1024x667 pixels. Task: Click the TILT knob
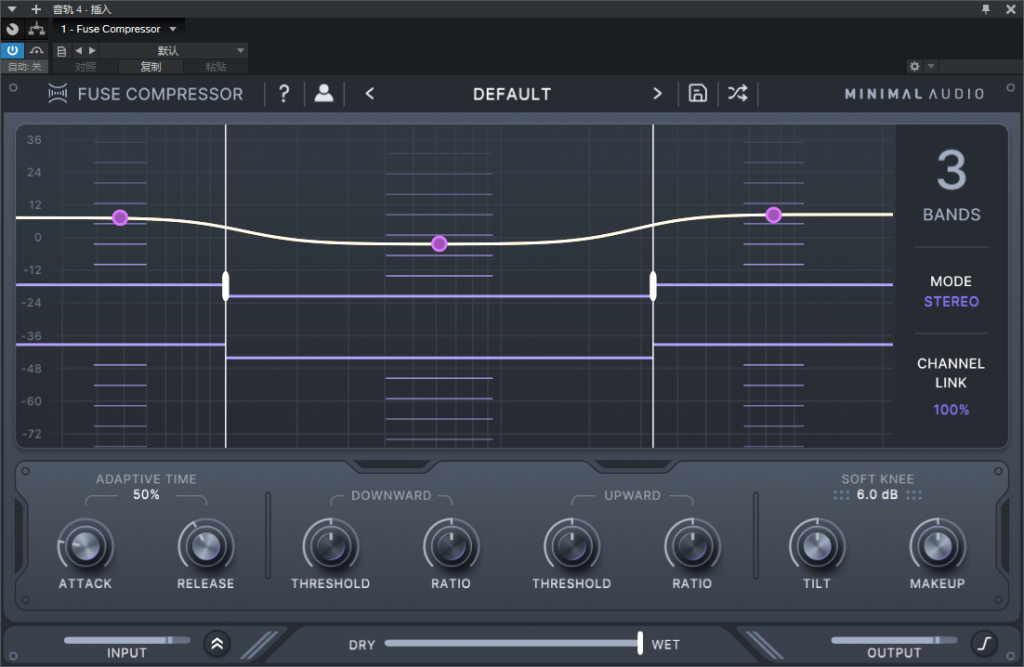(x=817, y=546)
